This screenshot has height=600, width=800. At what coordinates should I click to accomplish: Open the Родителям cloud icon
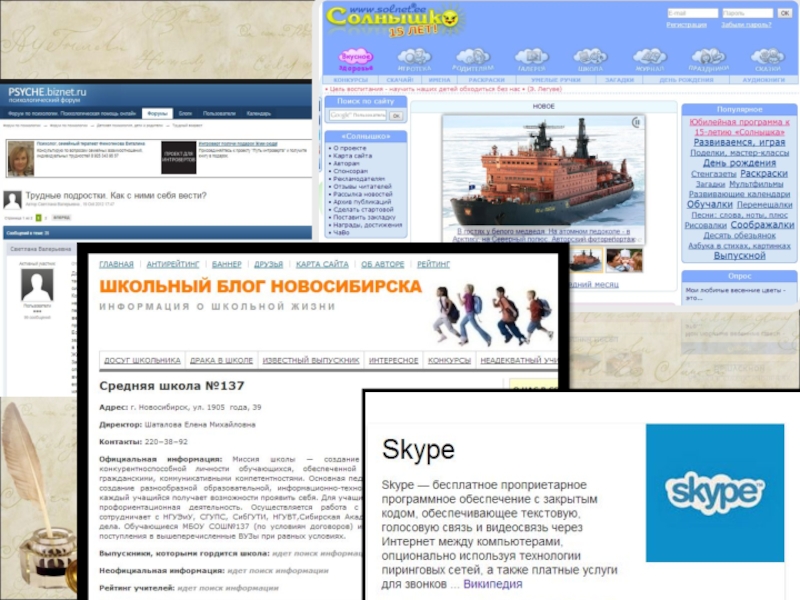pyautogui.click(x=473, y=60)
